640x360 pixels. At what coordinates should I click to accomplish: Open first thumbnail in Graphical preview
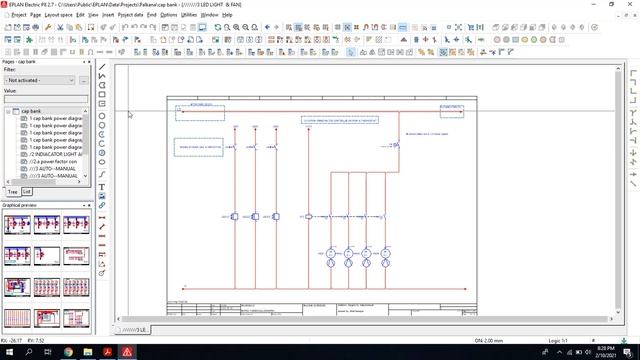(x=17, y=224)
